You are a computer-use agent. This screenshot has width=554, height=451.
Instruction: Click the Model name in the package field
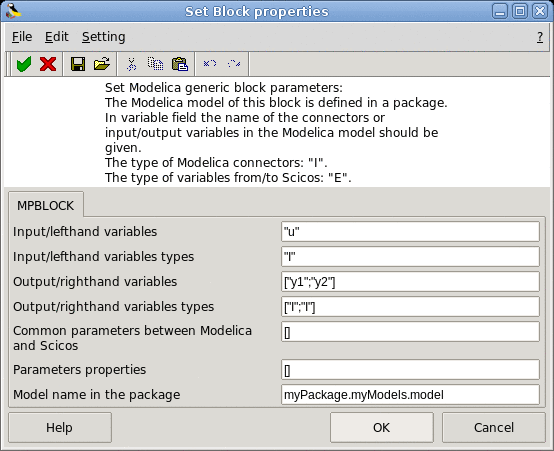coord(410,394)
